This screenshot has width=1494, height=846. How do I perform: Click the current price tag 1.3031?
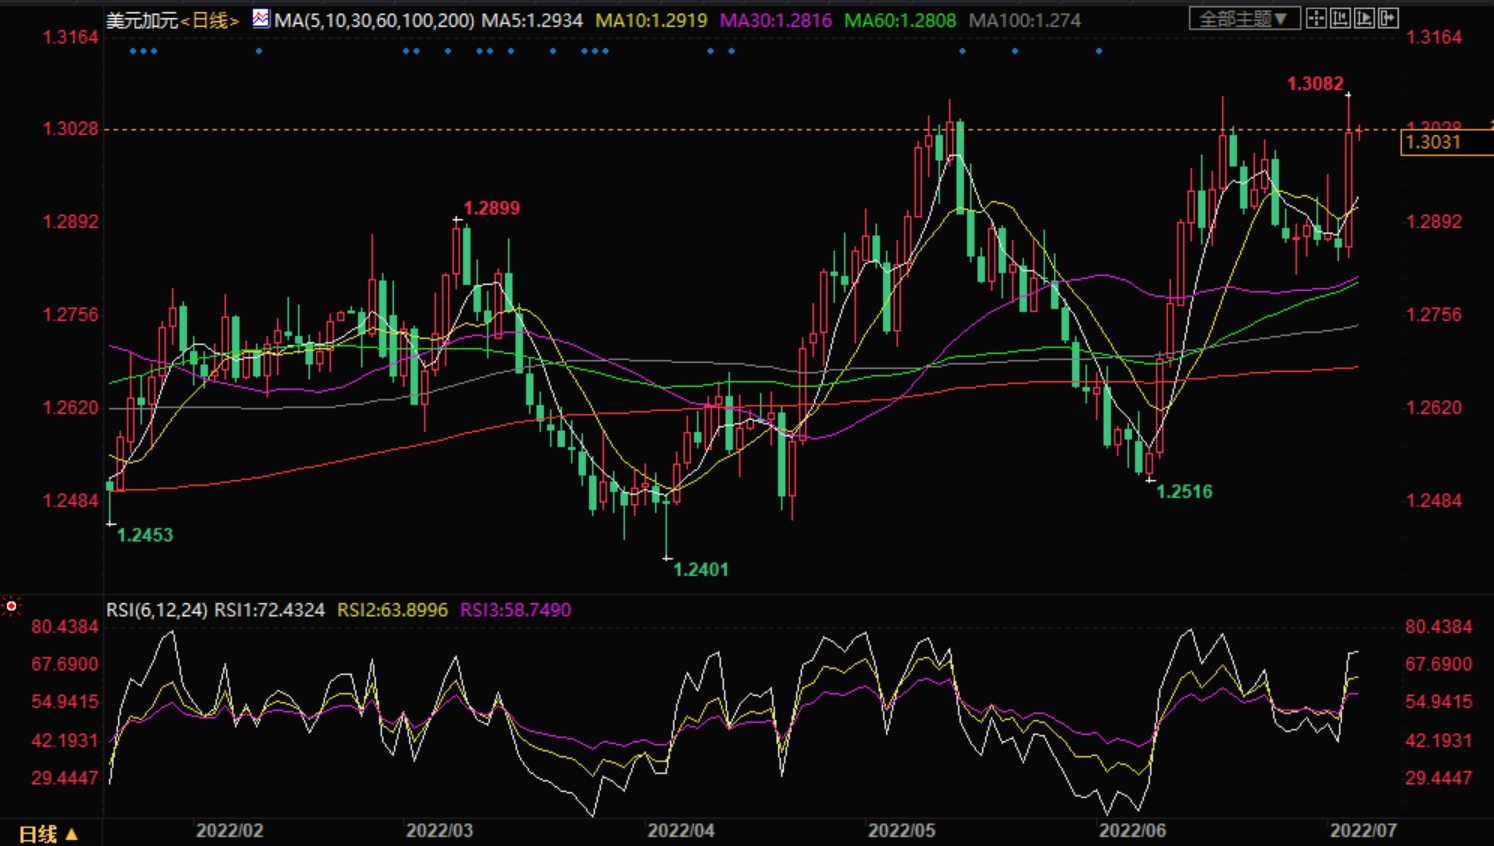(1434, 142)
